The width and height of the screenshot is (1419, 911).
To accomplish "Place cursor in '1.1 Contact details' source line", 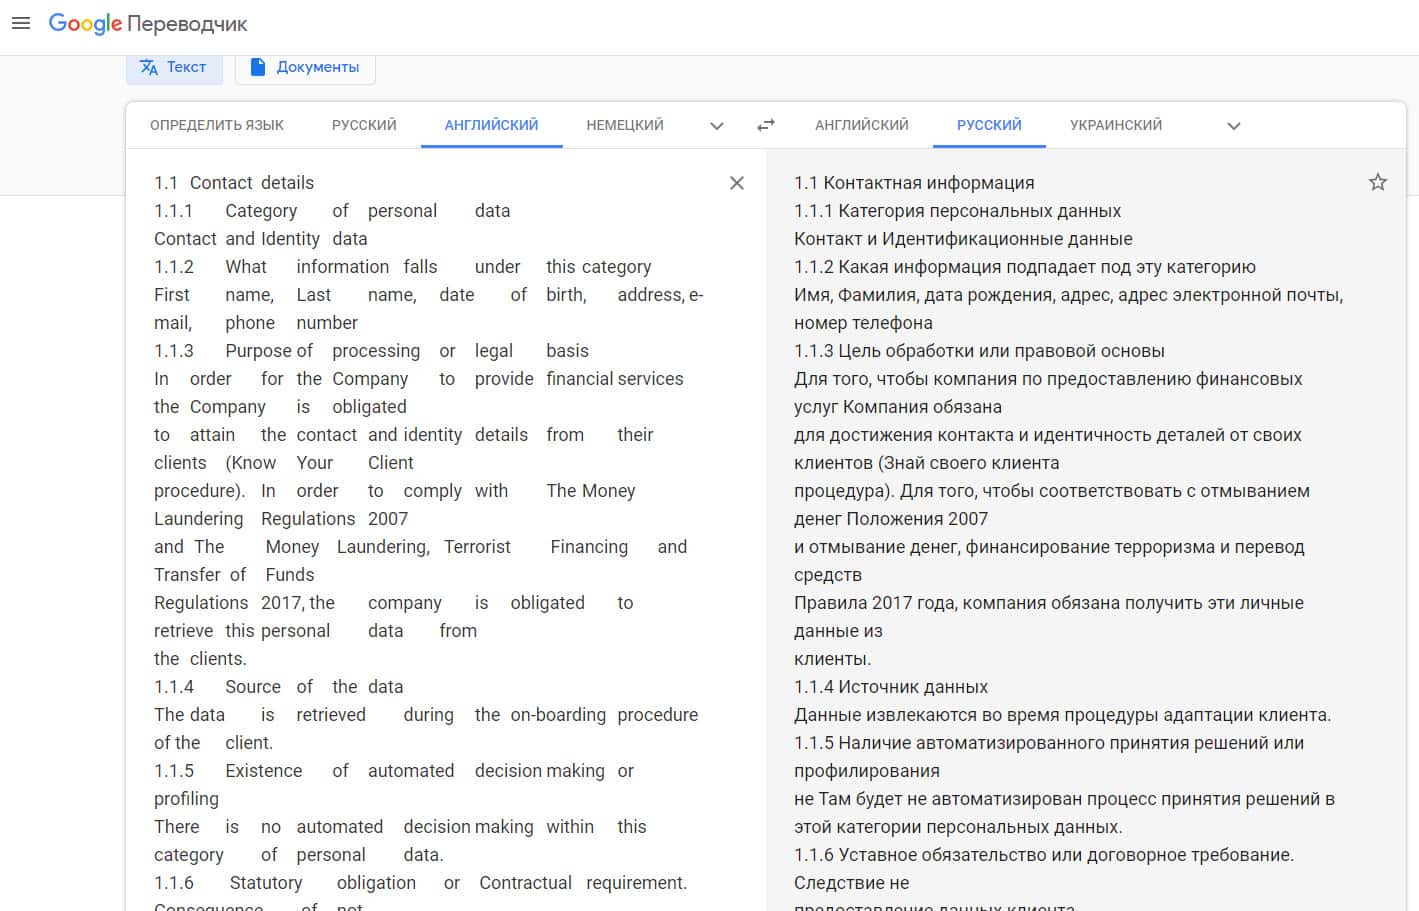I will click(x=234, y=183).
